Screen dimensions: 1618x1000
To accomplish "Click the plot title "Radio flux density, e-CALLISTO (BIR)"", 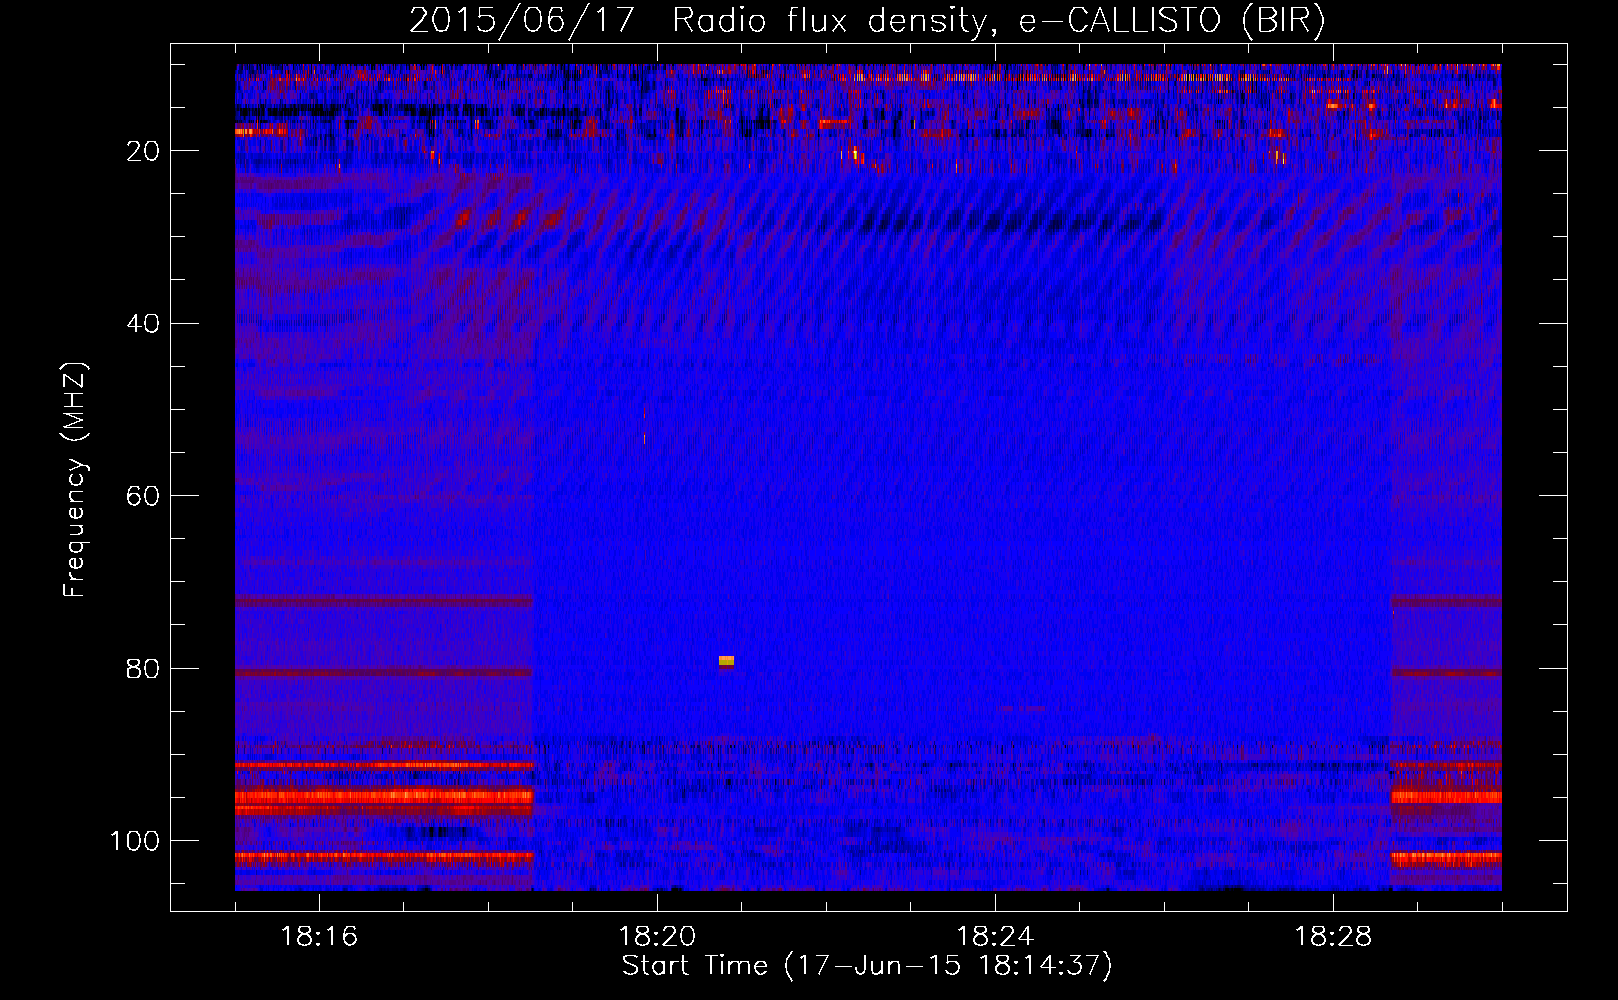I will coord(998,20).
